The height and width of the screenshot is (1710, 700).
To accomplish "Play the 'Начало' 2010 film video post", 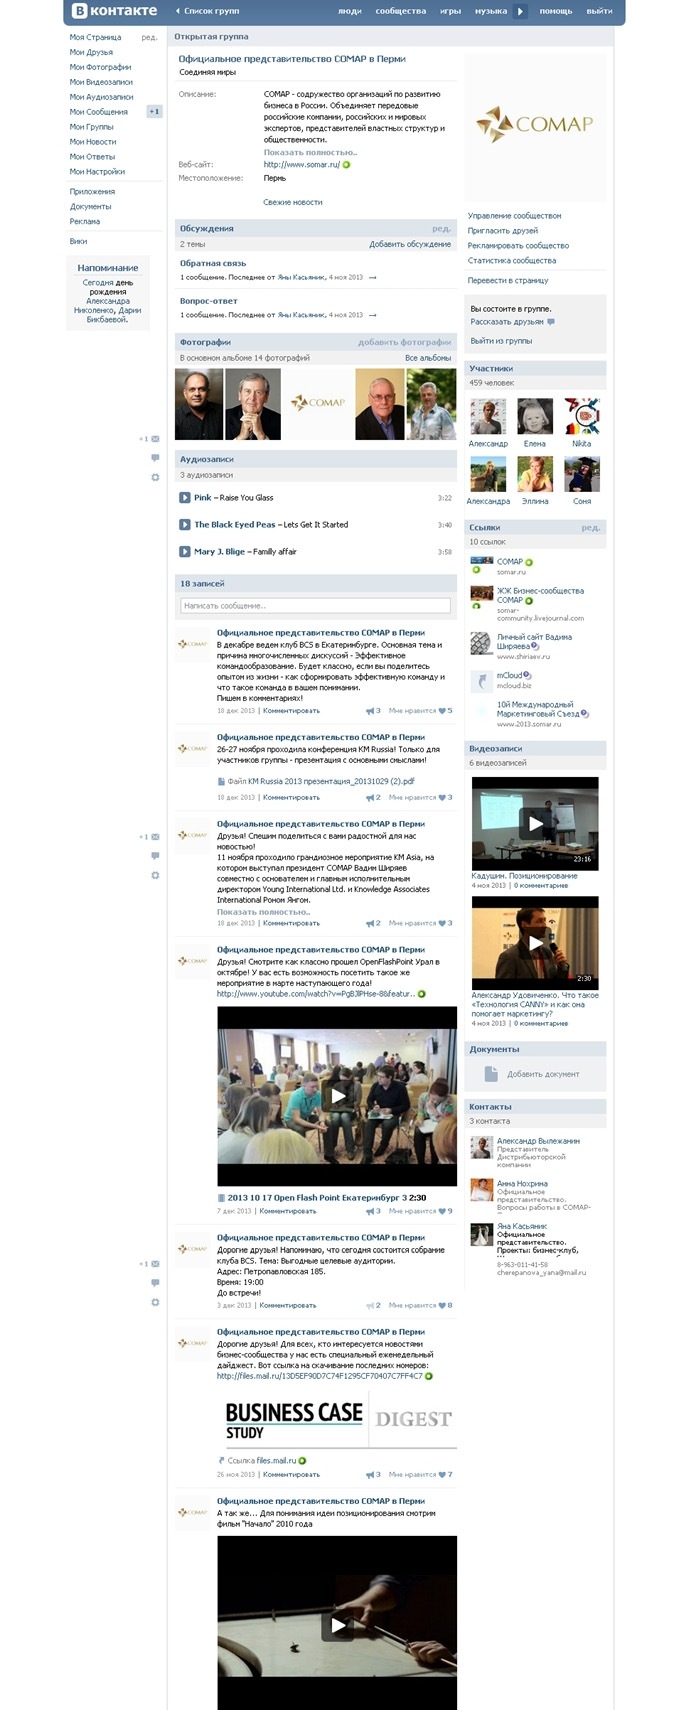I will coord(337,1625).
